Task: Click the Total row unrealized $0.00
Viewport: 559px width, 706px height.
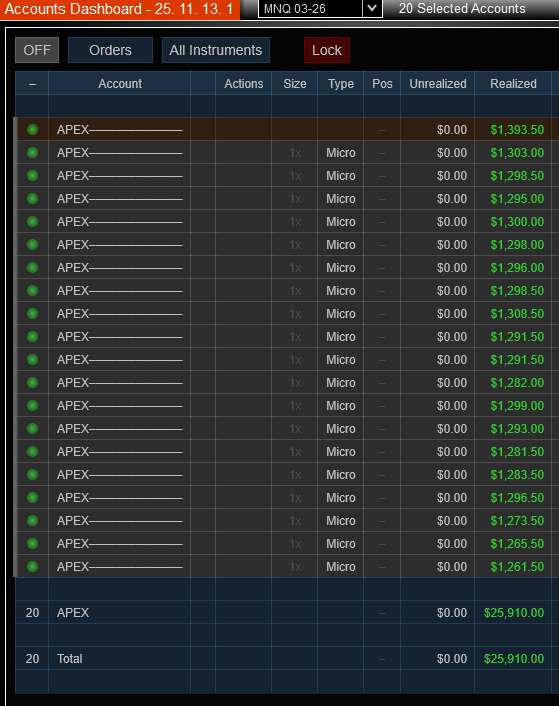Action: point(452,659)
